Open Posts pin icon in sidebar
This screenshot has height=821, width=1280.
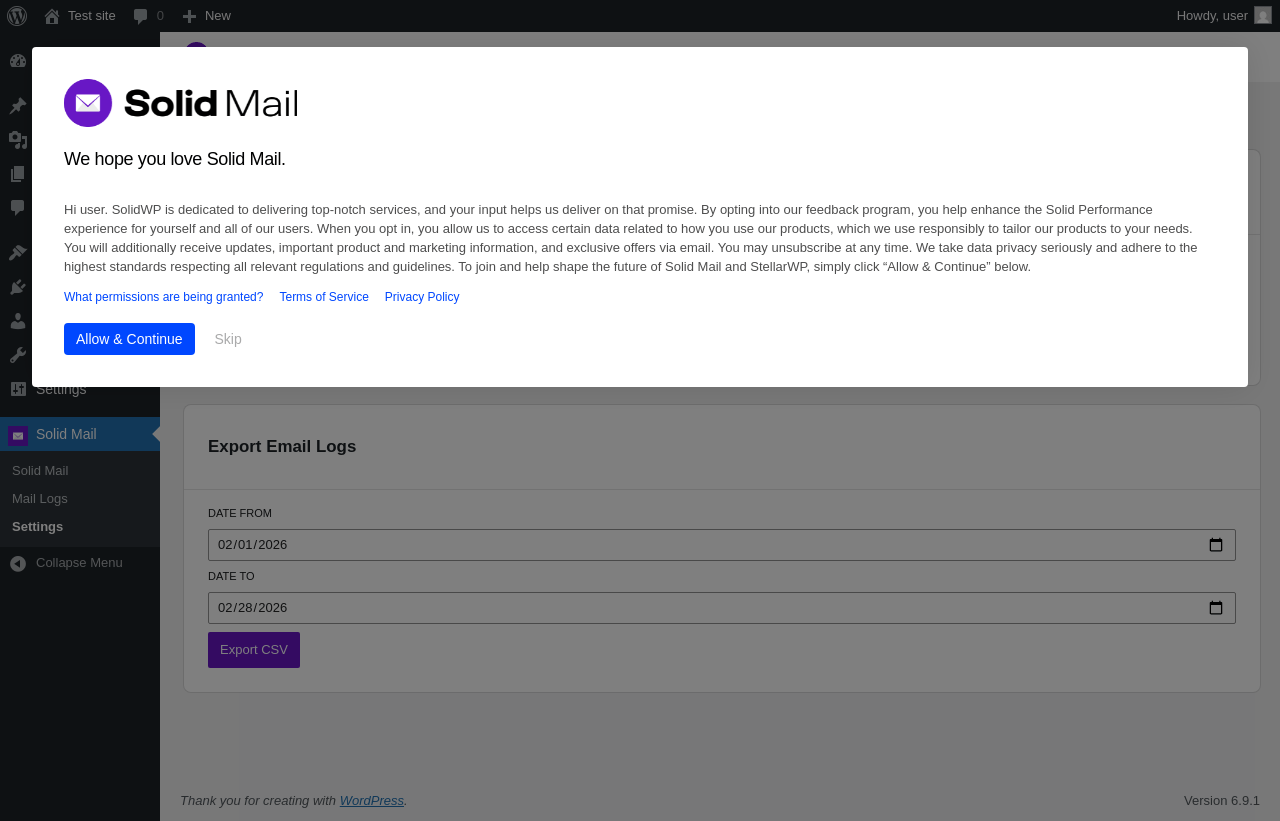(18, 106)
